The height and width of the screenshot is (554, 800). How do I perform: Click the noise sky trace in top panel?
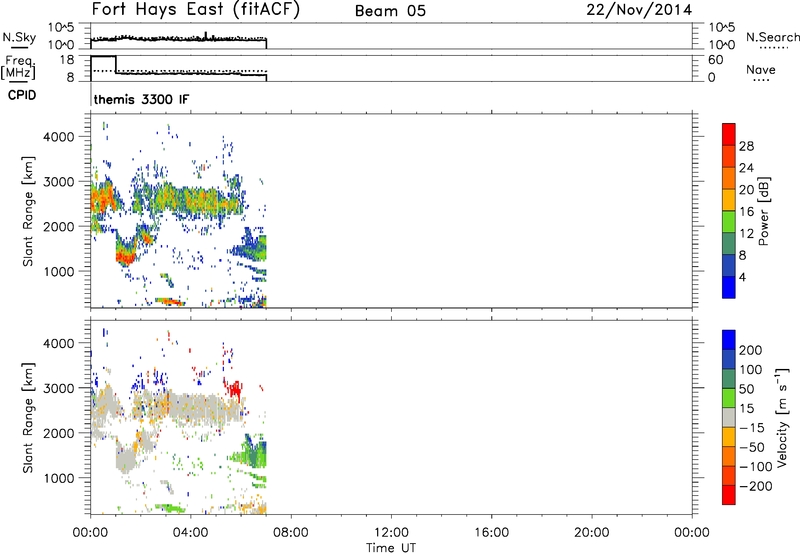click(x=179, y=38)
